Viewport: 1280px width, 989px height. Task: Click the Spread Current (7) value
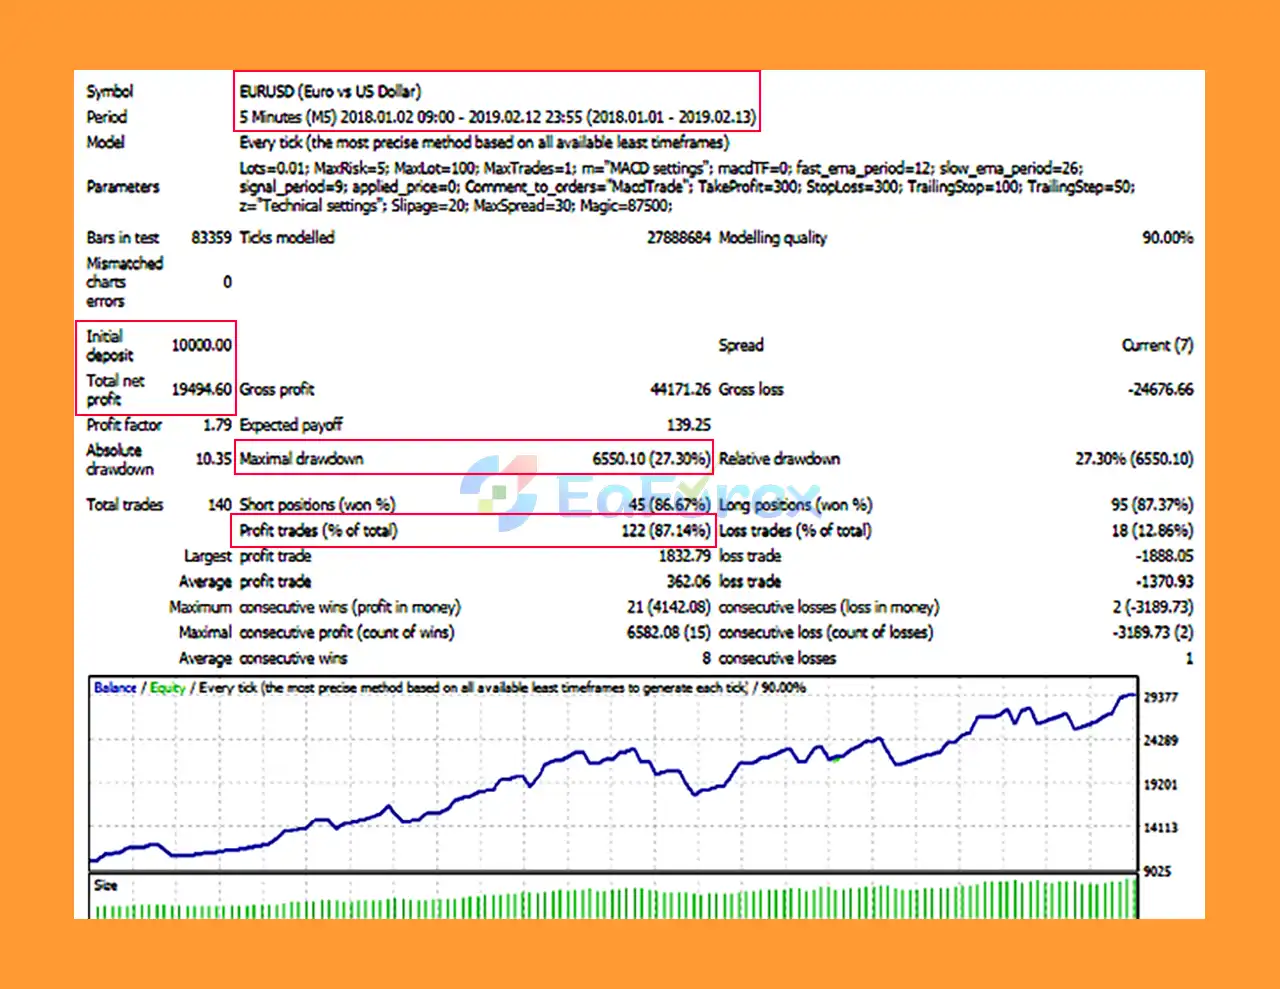1158,344
